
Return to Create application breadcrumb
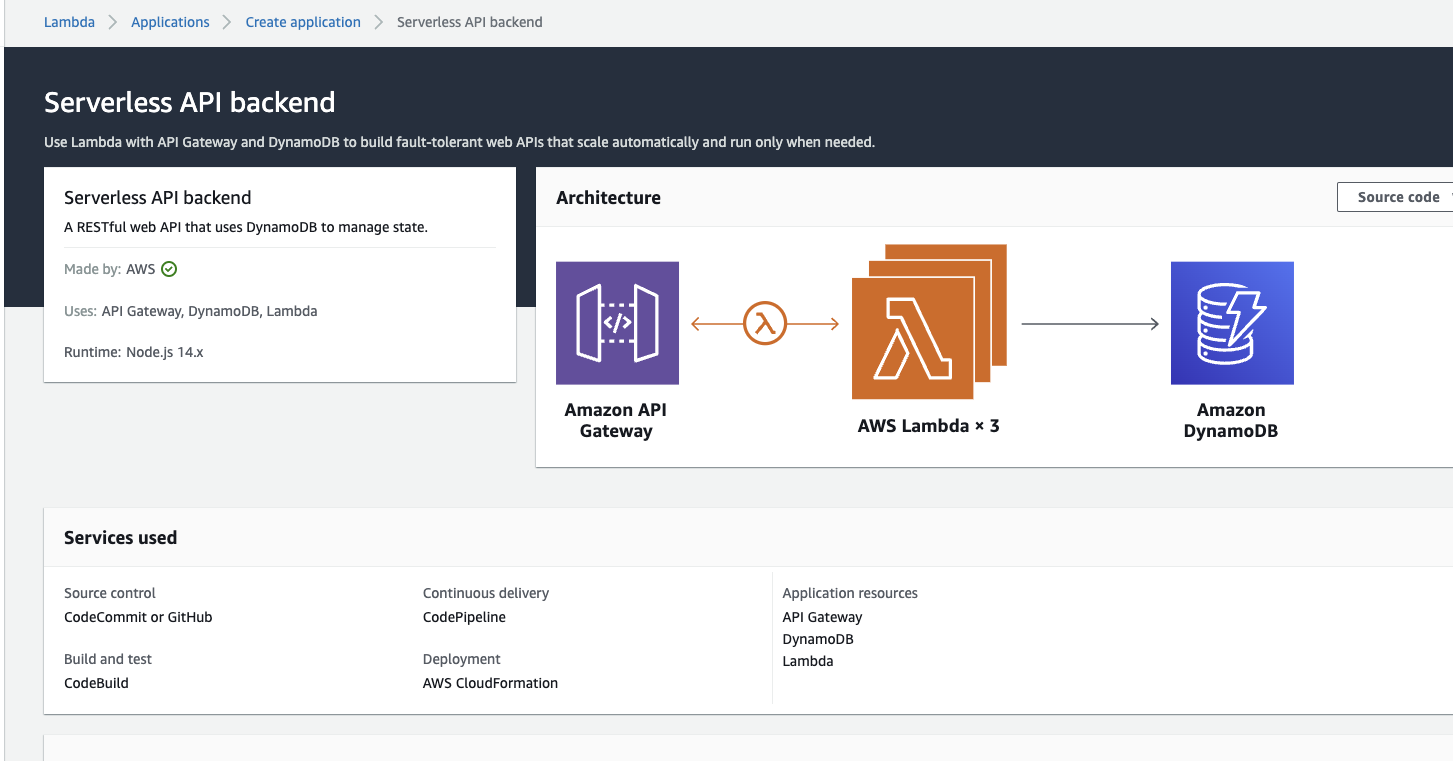(x=303, y=22)
